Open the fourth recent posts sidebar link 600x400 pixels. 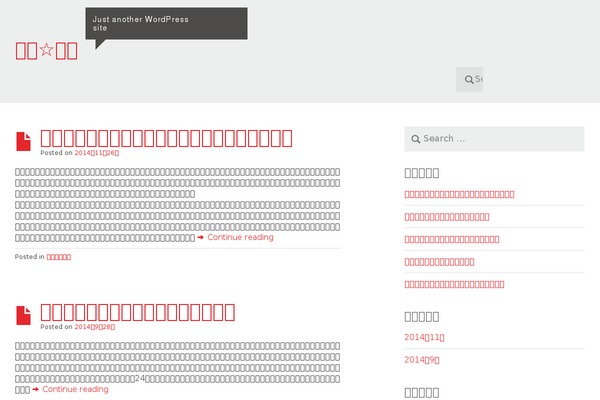click(439, 262)
